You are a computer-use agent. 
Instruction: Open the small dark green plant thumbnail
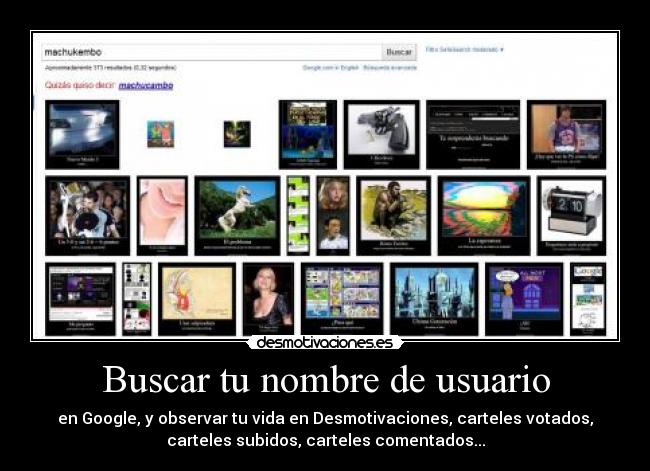tap(237, 134)
